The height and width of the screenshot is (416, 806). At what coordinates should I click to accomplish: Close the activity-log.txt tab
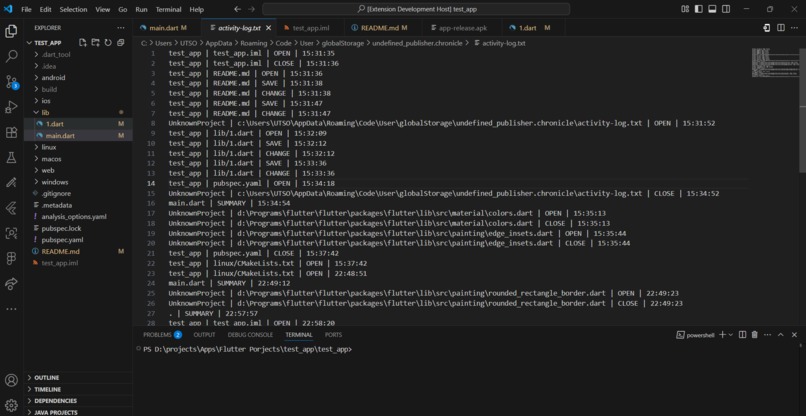[268, 28]
